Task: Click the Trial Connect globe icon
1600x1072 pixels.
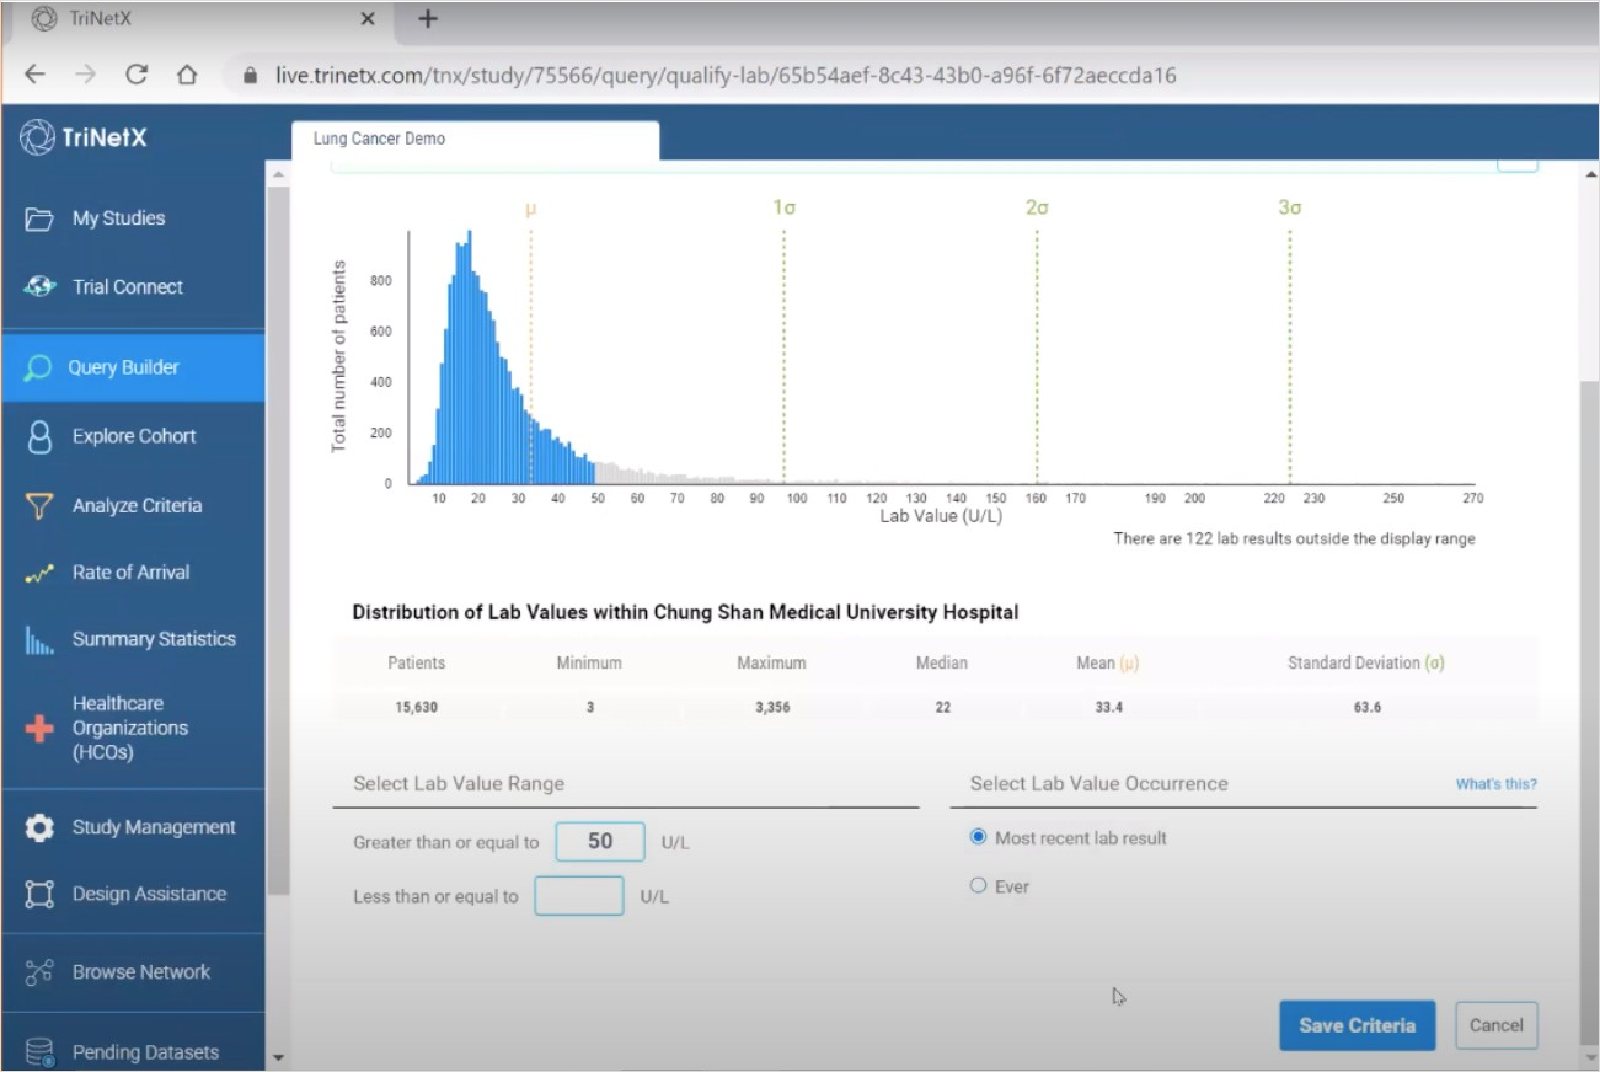Action: tap(40, 287)
